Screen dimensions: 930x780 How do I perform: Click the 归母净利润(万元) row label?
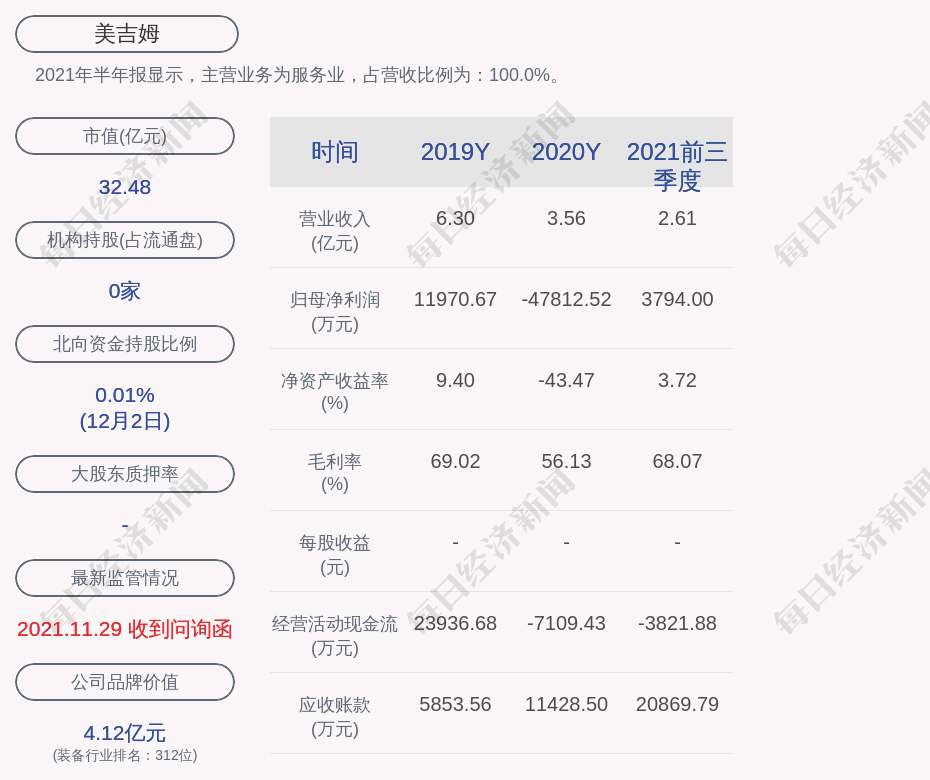pyautogui.click(x=335, y=311)
